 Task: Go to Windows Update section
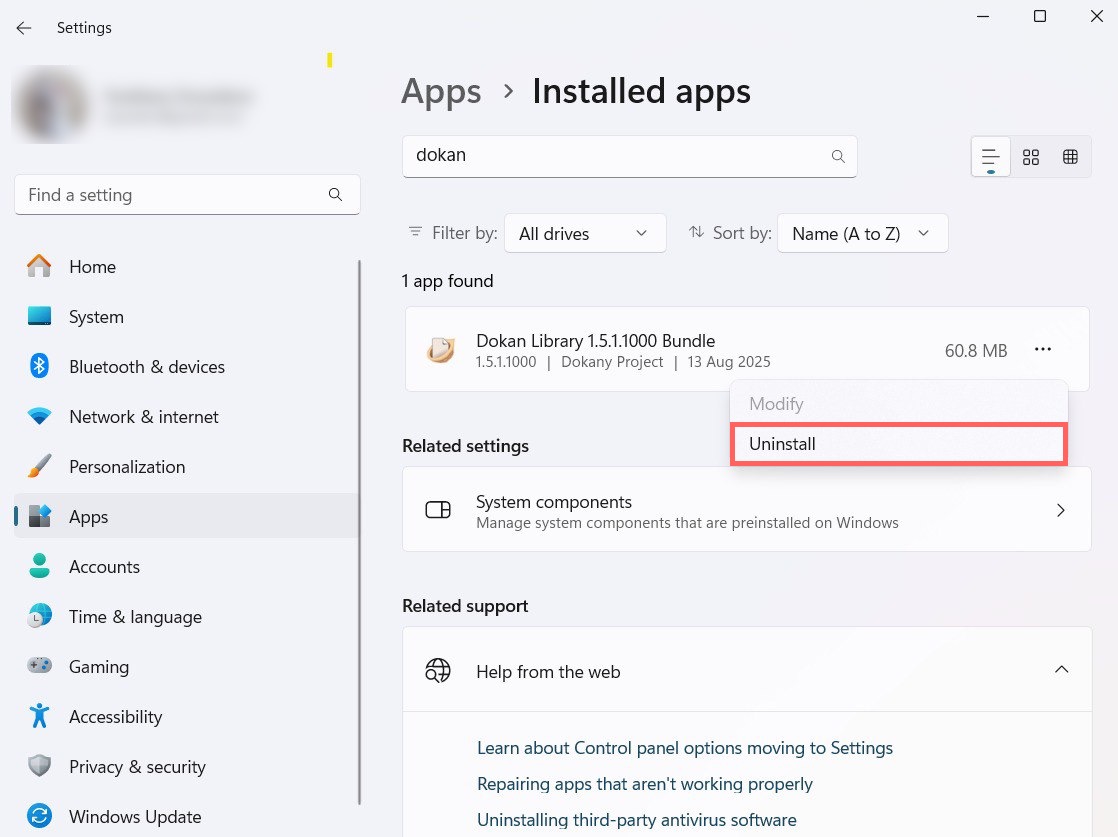134,817
